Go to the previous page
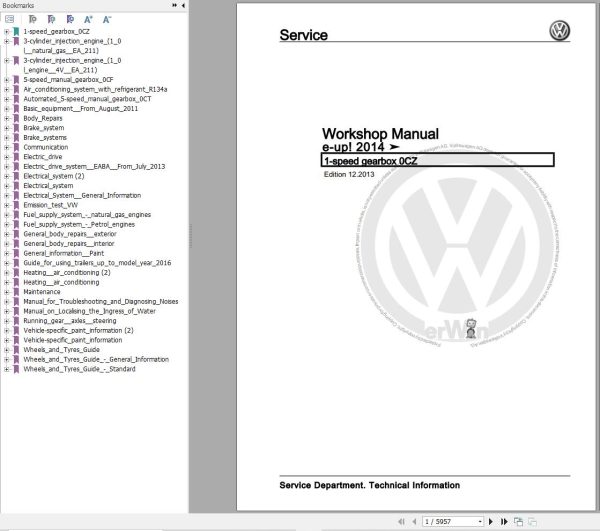Screen dimensions: 600x531 click(x=414, y=521)
